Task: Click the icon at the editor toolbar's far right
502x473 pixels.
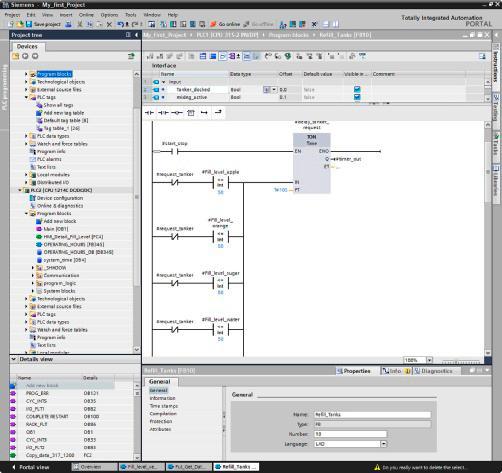Action: [x=482, y=56]
